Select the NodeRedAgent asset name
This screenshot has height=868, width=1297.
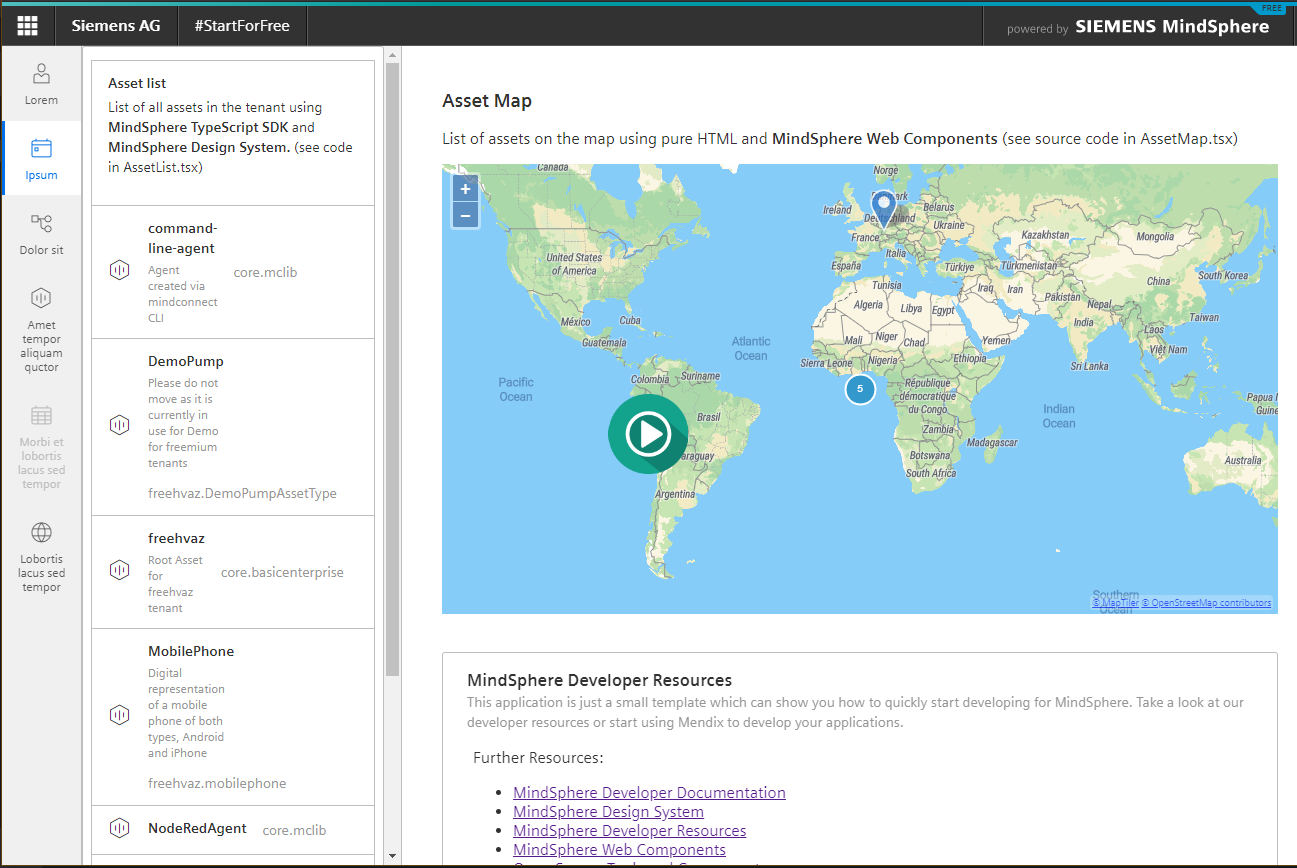(x=195, y=828)
